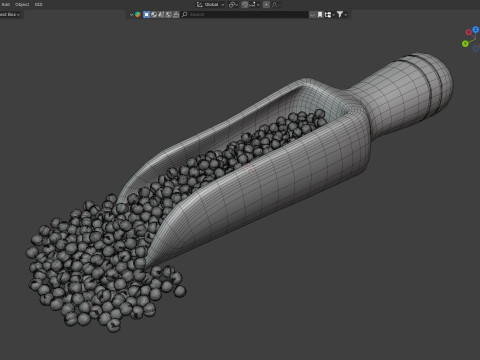Screen dimensions: 480x360
Task: Open proportional editing falloff curve menu
Action: (275, 5)
